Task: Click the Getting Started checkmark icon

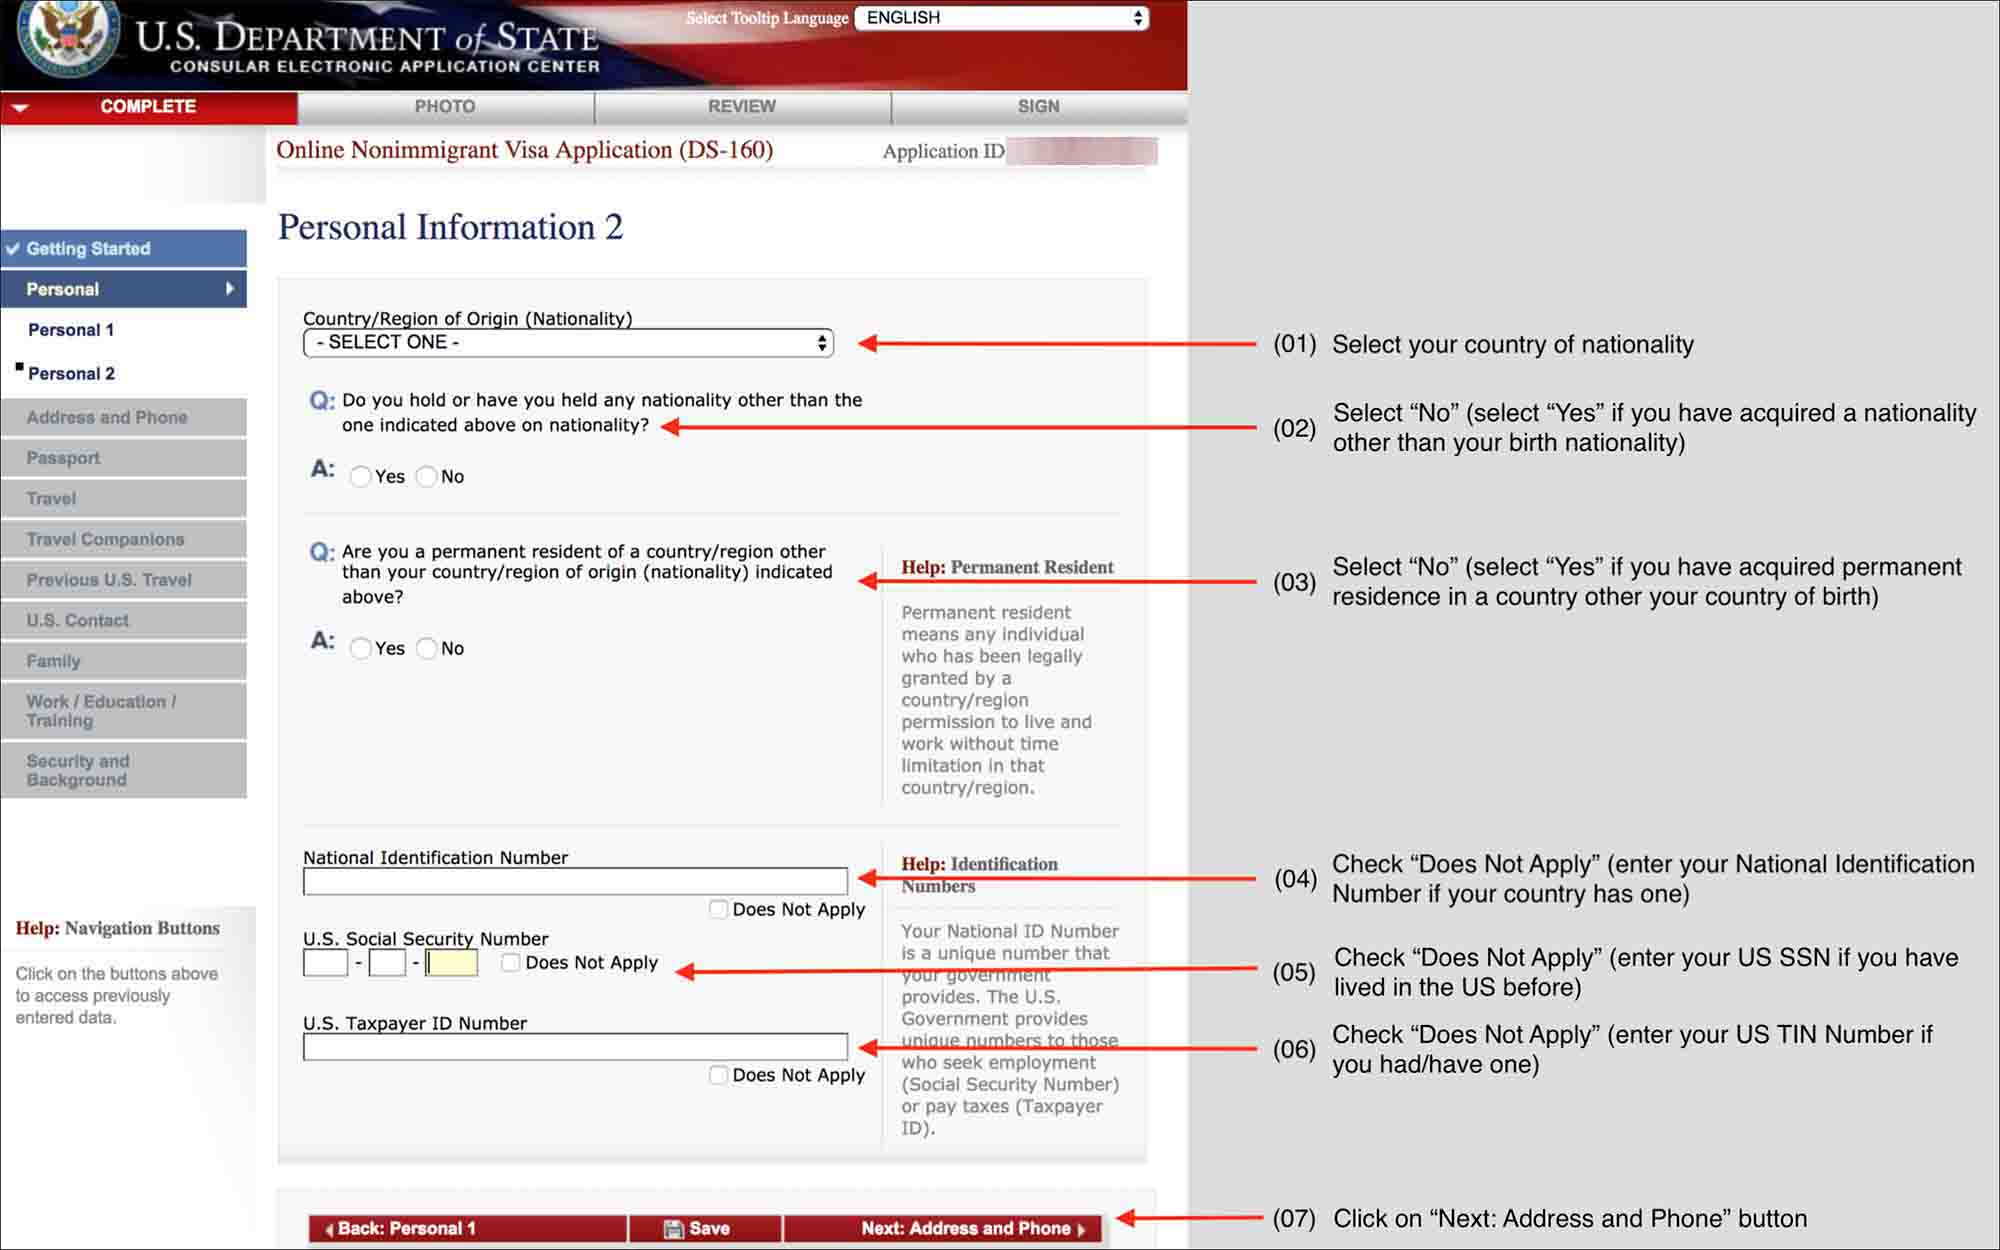Action: pyautogui.click(x=12, y=248)
